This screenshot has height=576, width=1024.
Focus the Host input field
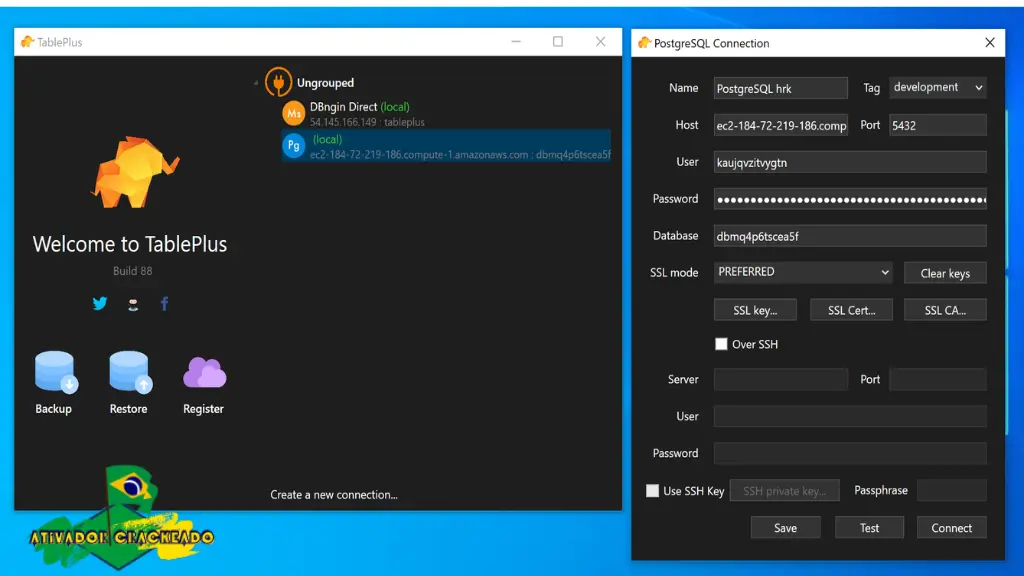pyautogui.click(x=780, y=125)
